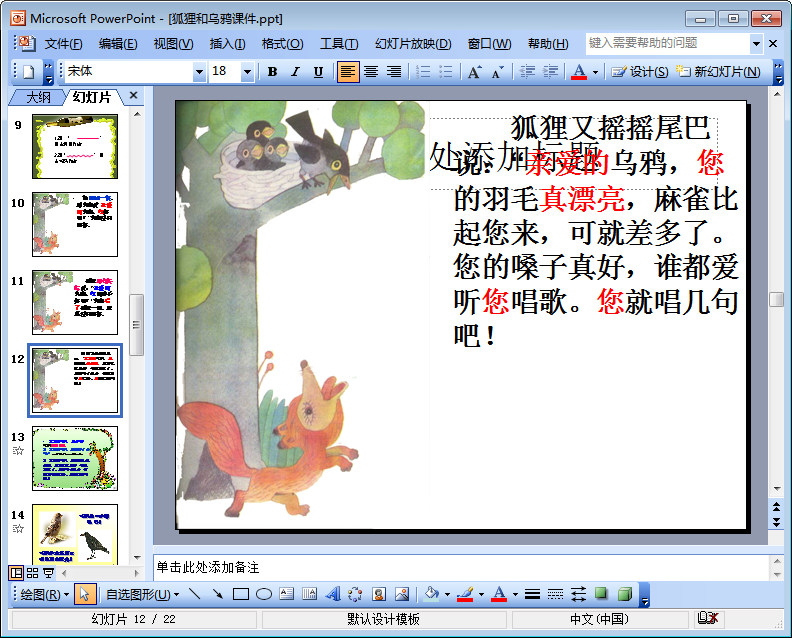792x638 pixels.
Task: Add a new slide with 新幻灯片(N)
Action: [718, 72]
